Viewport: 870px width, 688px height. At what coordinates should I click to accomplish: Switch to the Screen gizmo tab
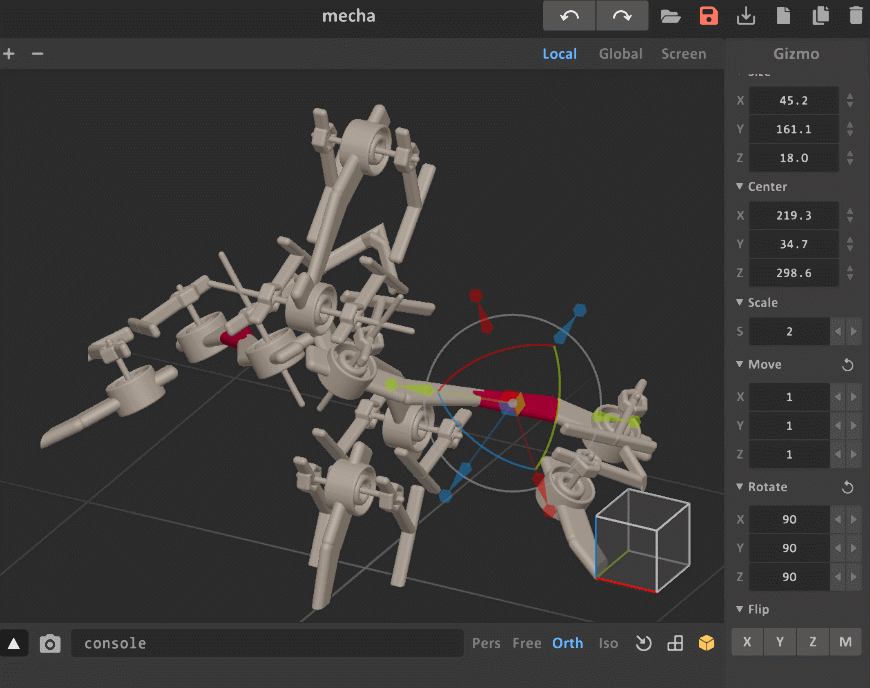click(x=683, y=54)
